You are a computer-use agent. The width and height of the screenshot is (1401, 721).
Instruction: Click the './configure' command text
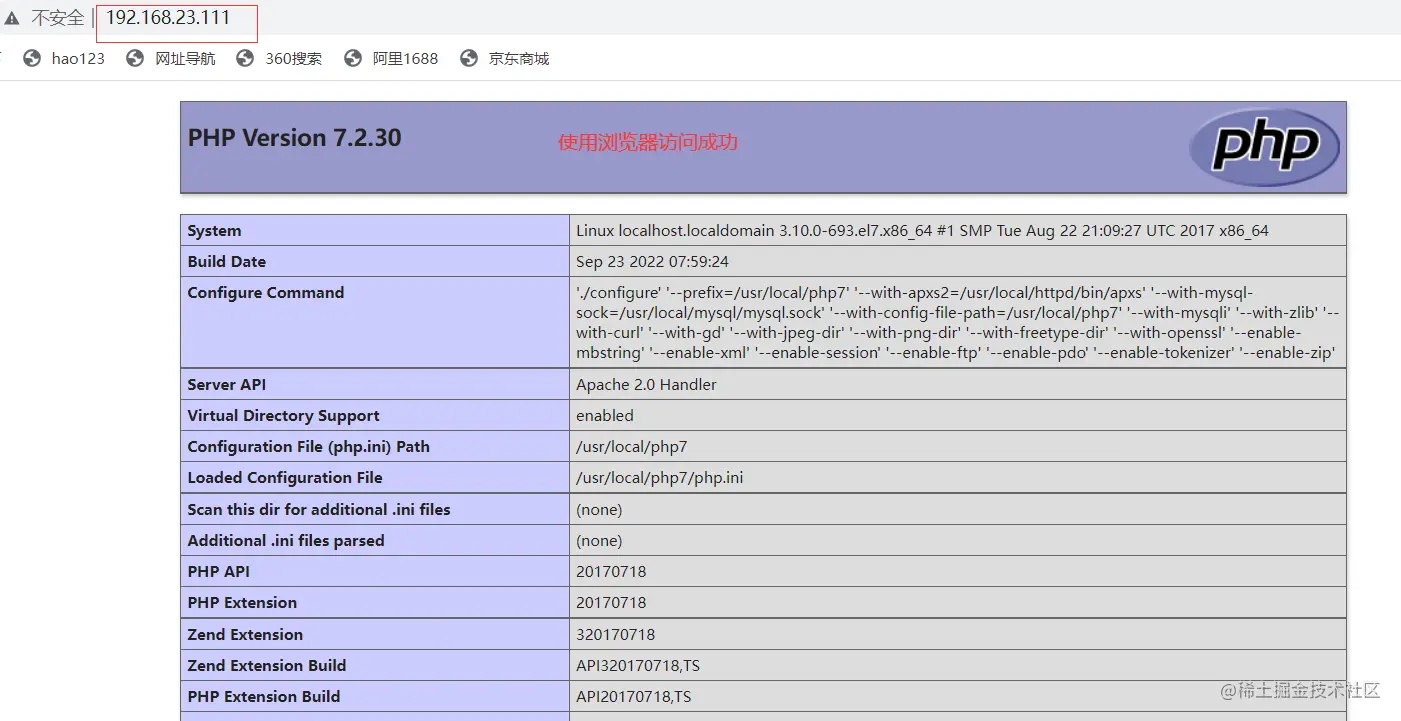958,322
